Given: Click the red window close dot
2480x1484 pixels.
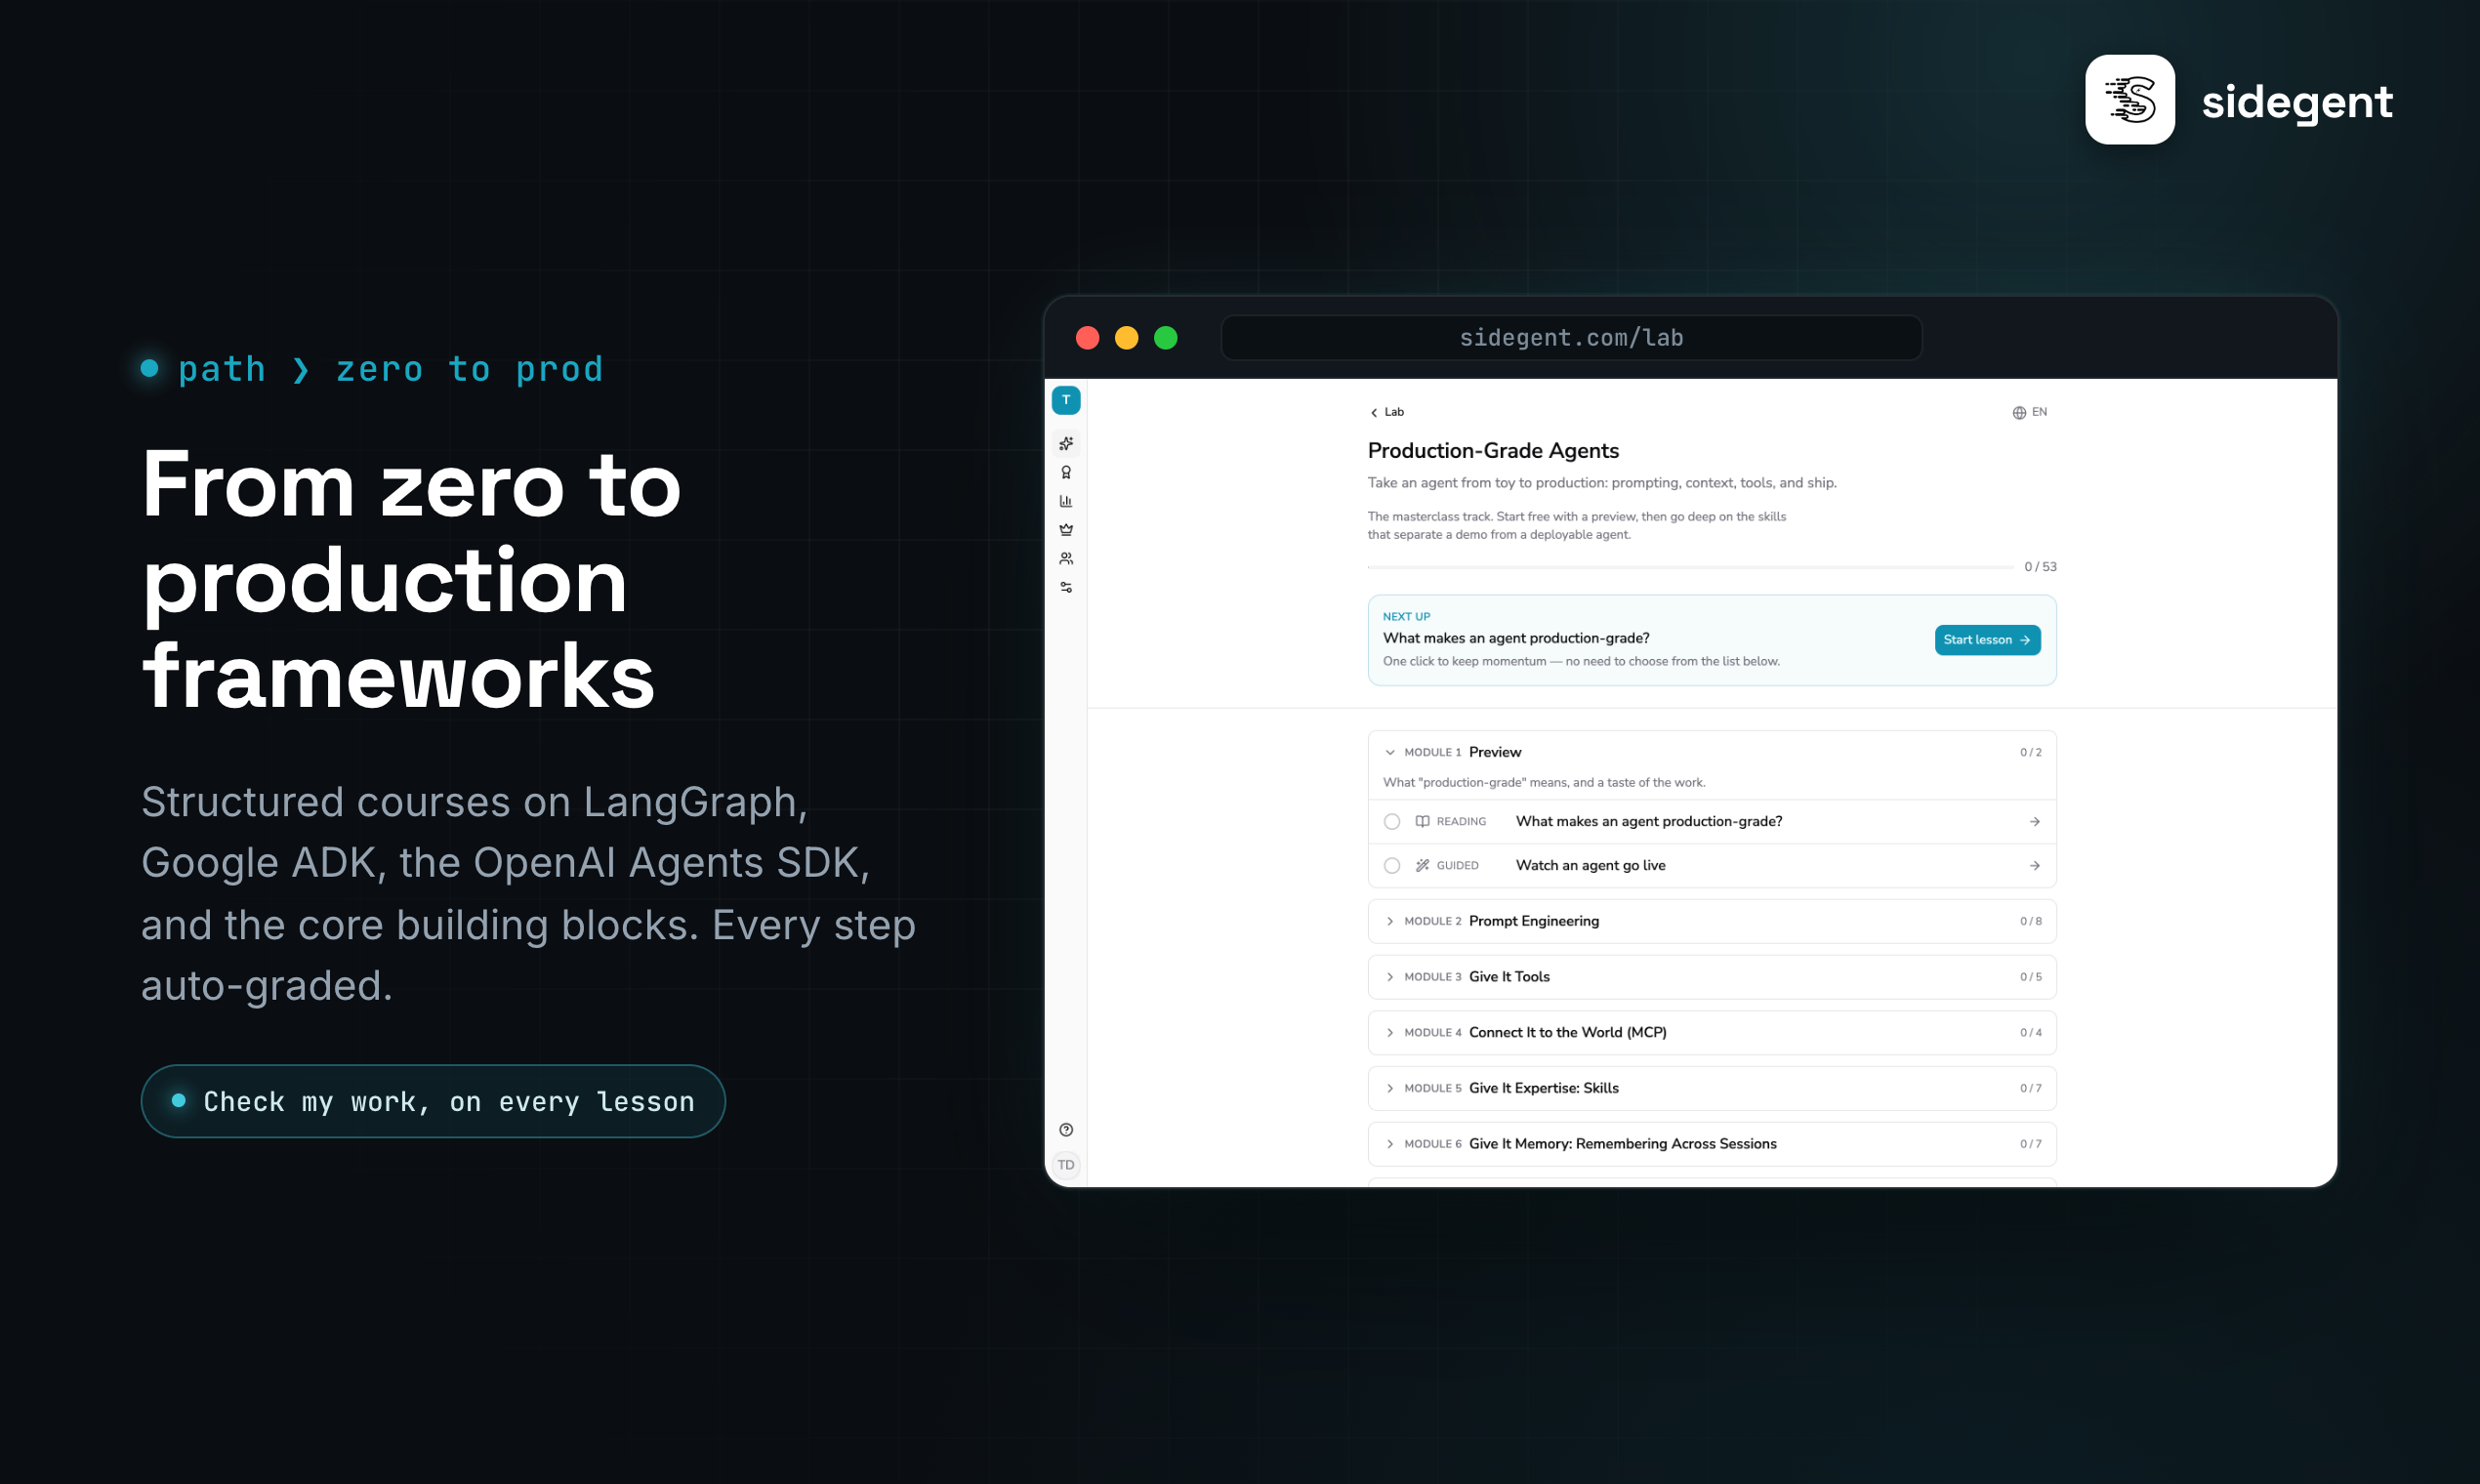Looking at the screenshot, I should pos(1087,338).
